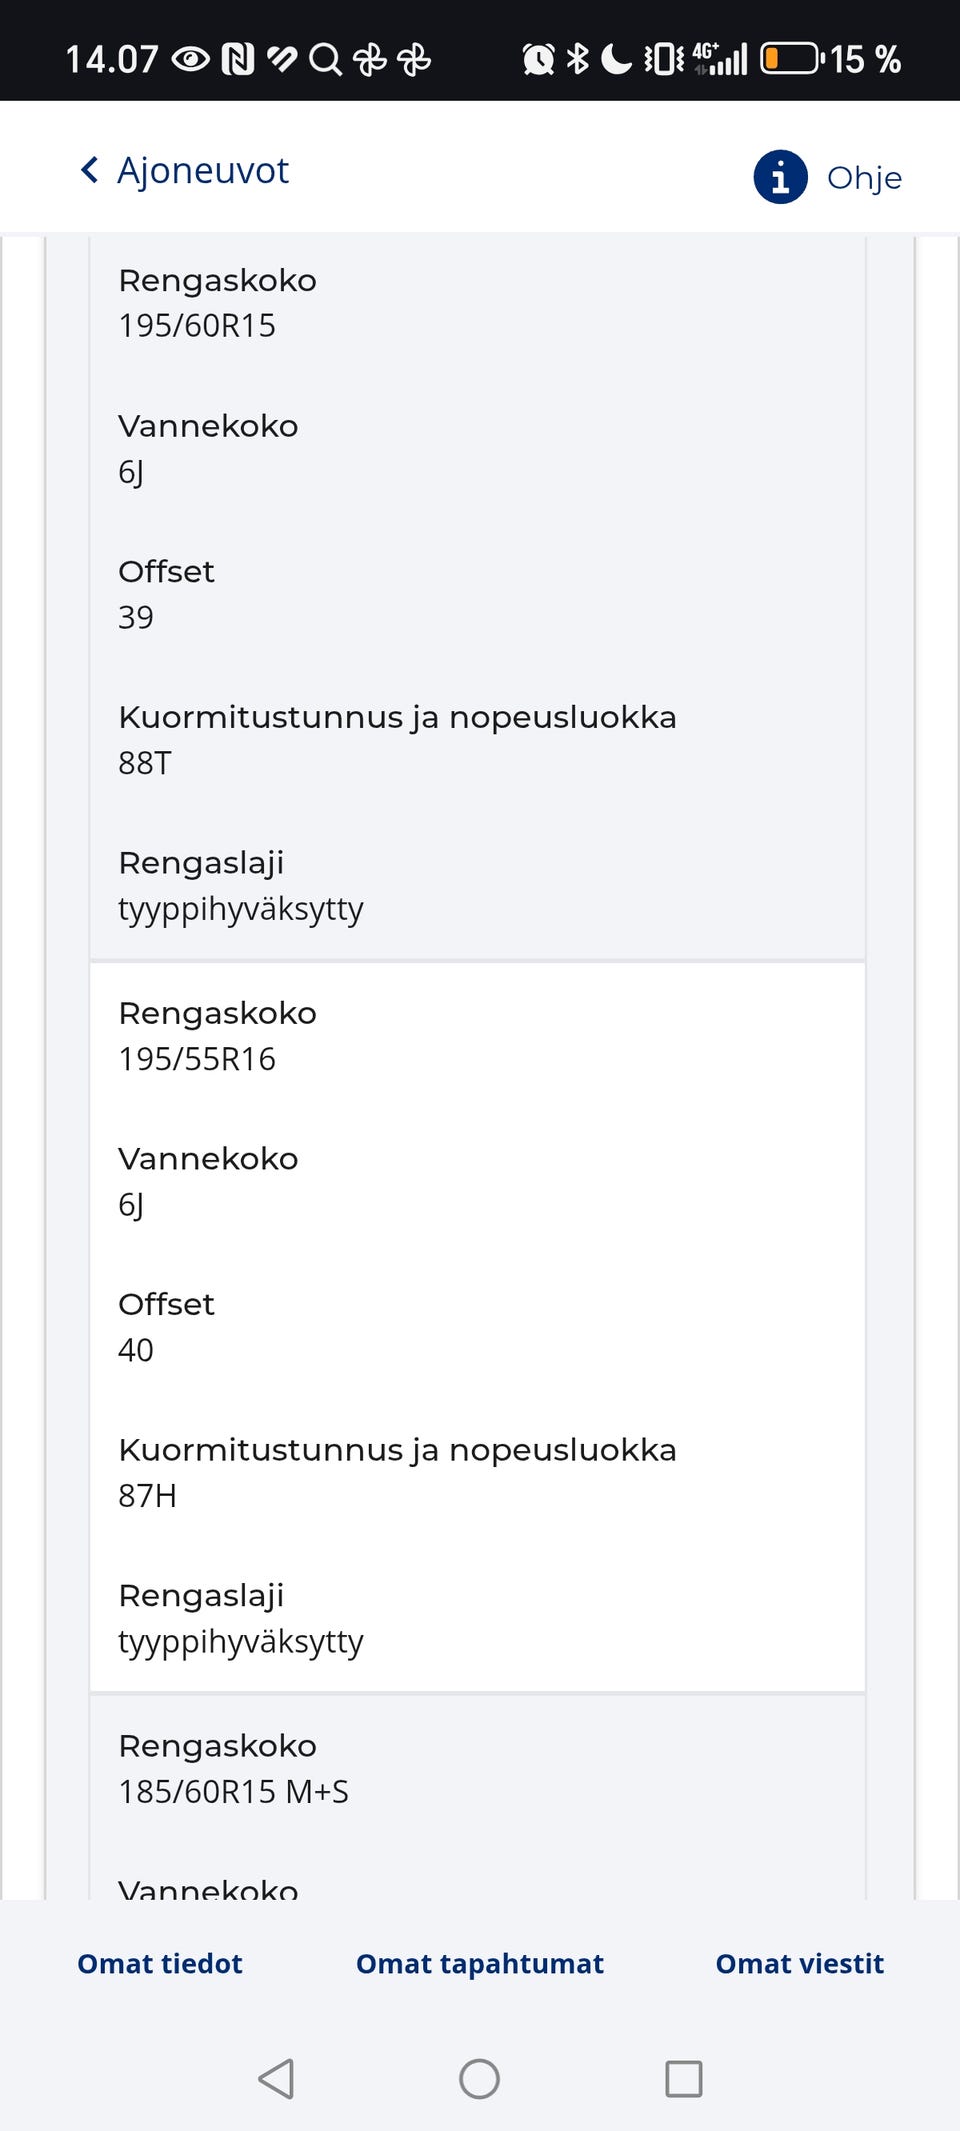Select the 195/60R15 tire size value
The height and width of the screenshot is (2131, 960).
pyautogui.click(x=197, y=326)
